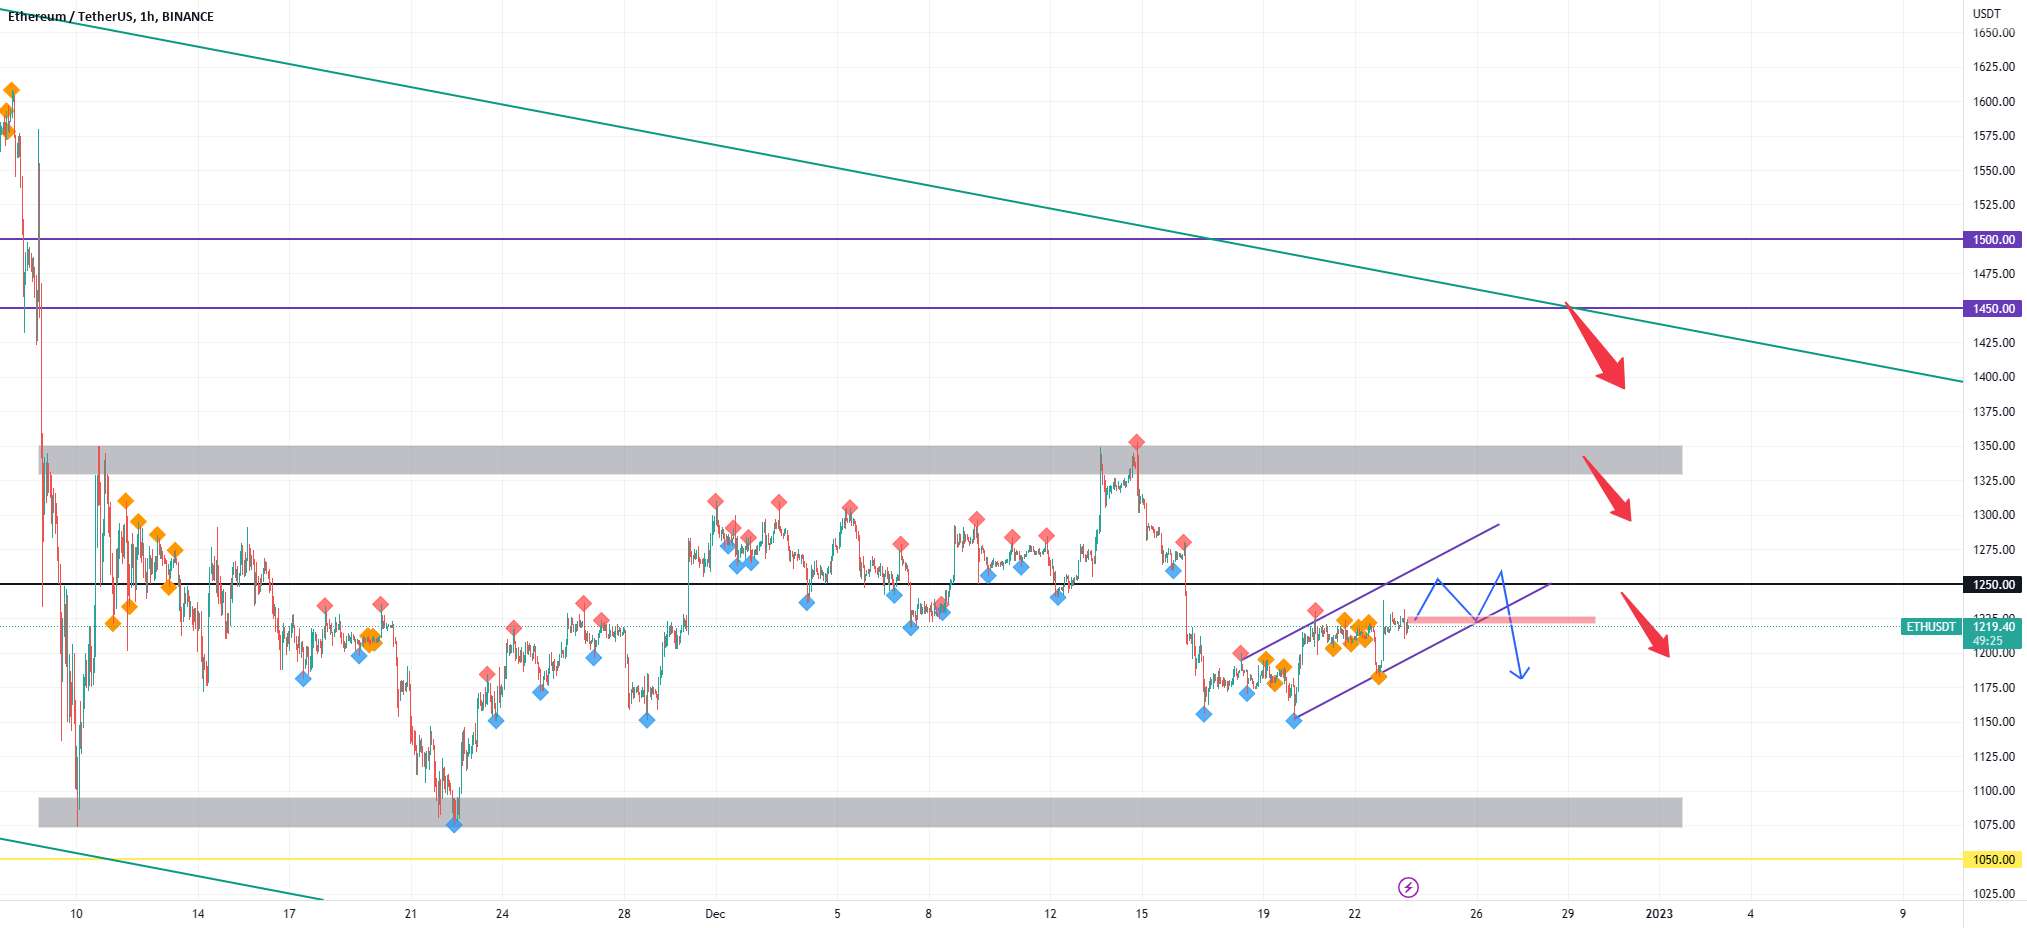Select the purple 1450.00 price label
Screen dimensions: 2027x928
[1994, 309]
